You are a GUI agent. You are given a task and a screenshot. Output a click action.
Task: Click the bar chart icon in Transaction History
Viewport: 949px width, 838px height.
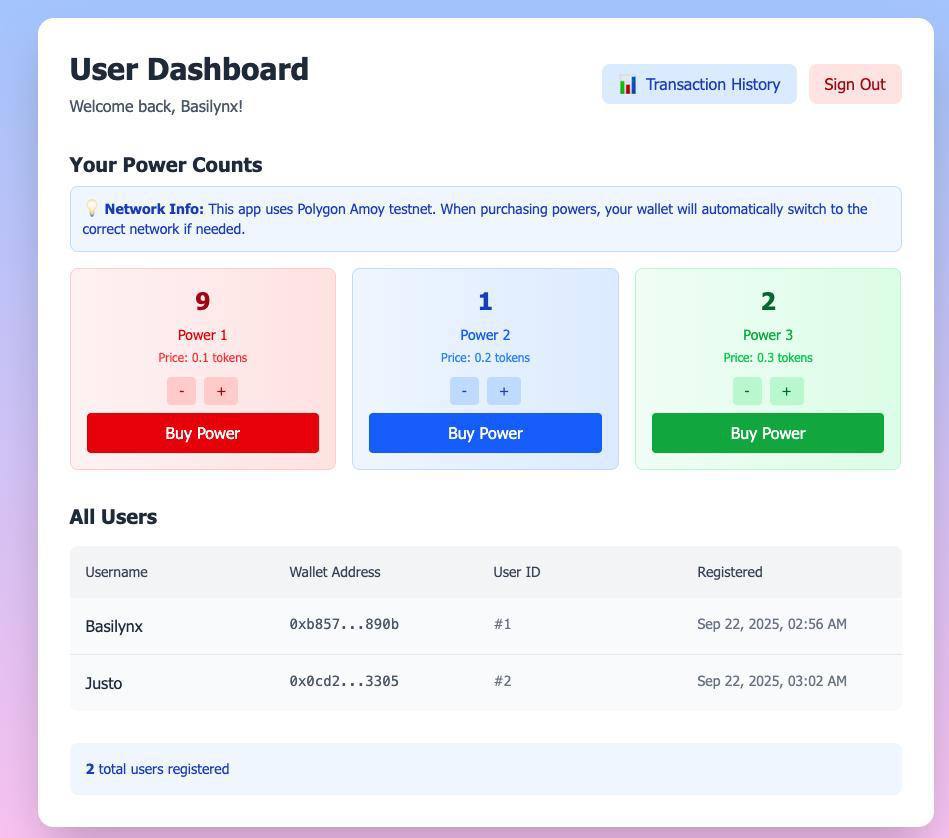pyautogui.click(x=628, y=85)
